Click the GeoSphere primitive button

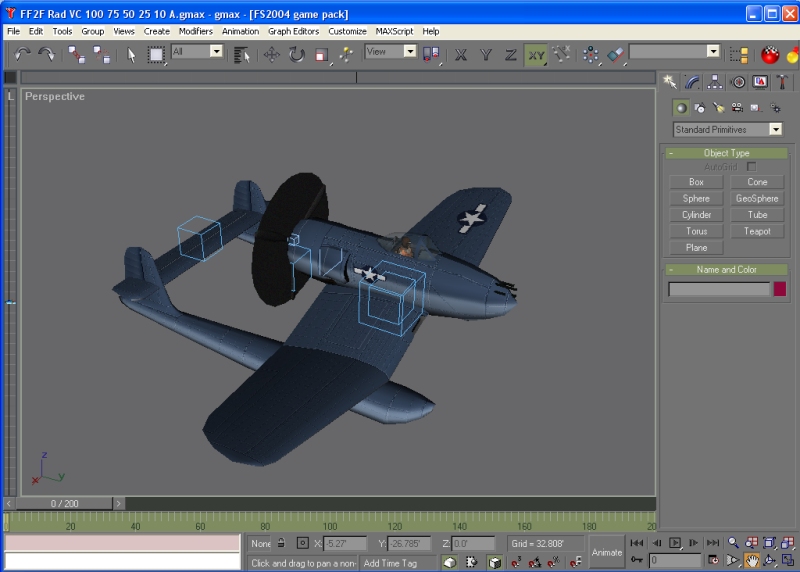[x=757, y=198]
